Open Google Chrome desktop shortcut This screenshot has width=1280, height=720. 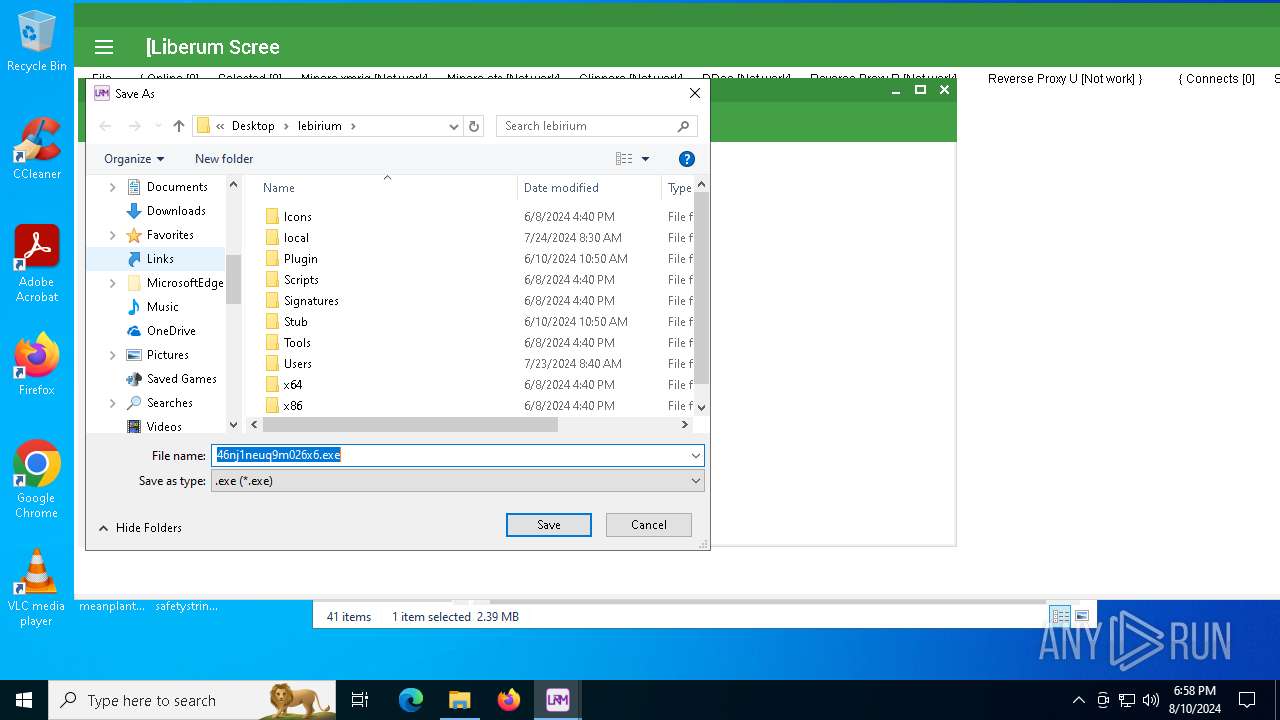37,480
